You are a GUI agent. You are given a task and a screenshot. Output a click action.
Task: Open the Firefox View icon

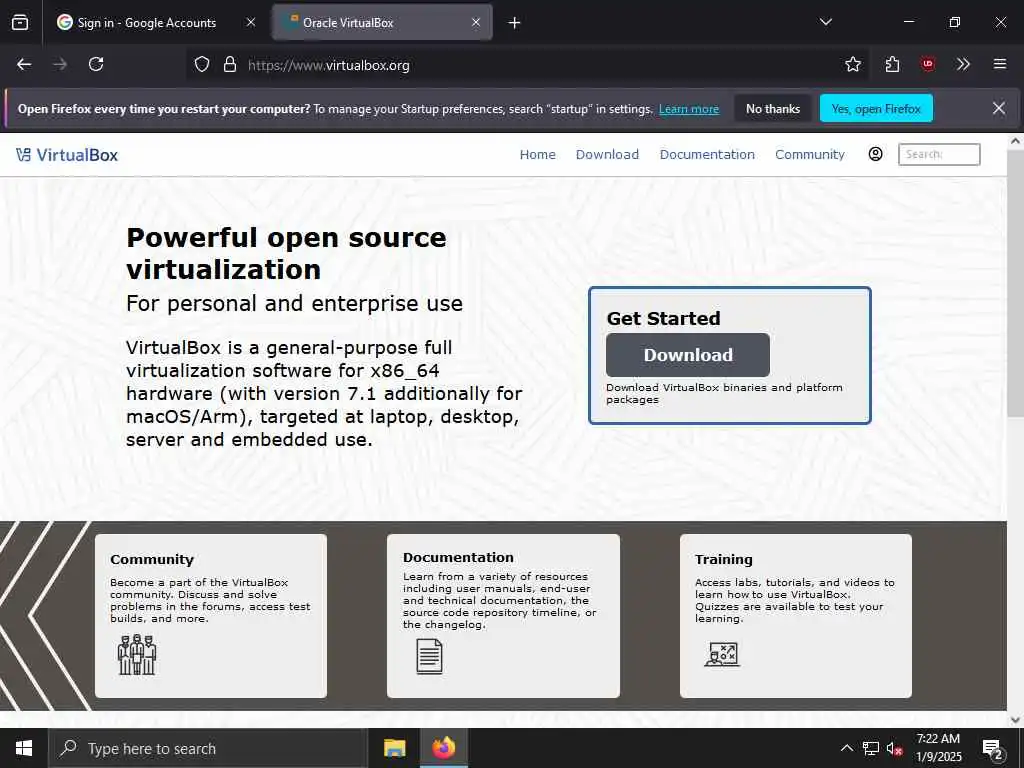coord(20,22)
